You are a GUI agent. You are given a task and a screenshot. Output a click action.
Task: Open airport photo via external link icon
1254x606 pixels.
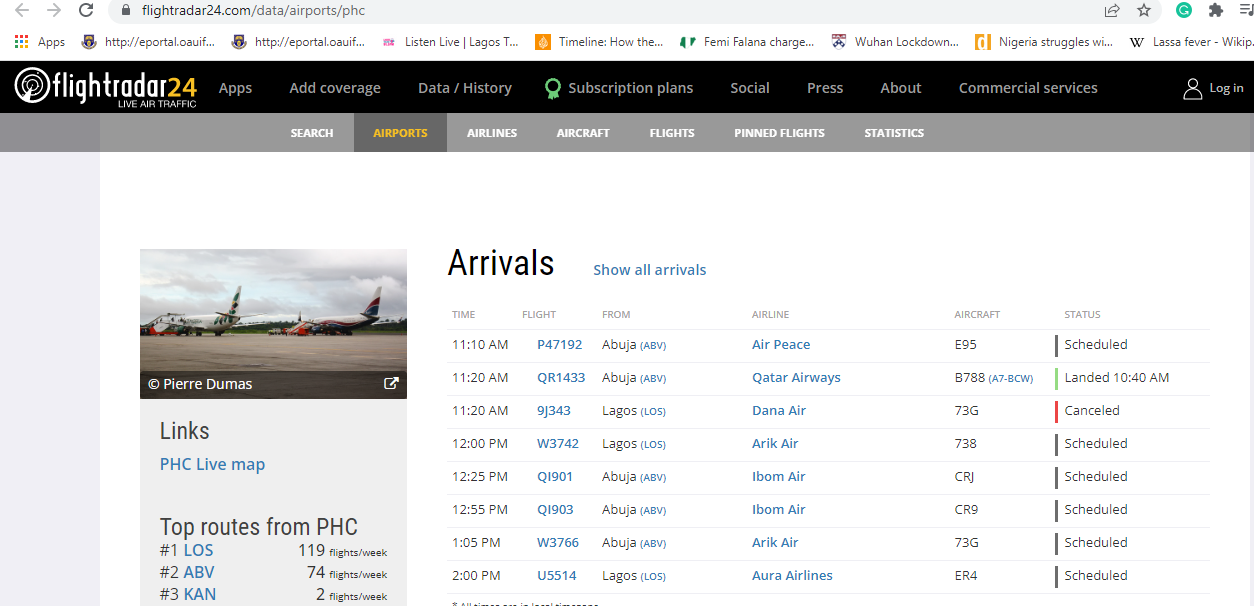tap(391, 383)
